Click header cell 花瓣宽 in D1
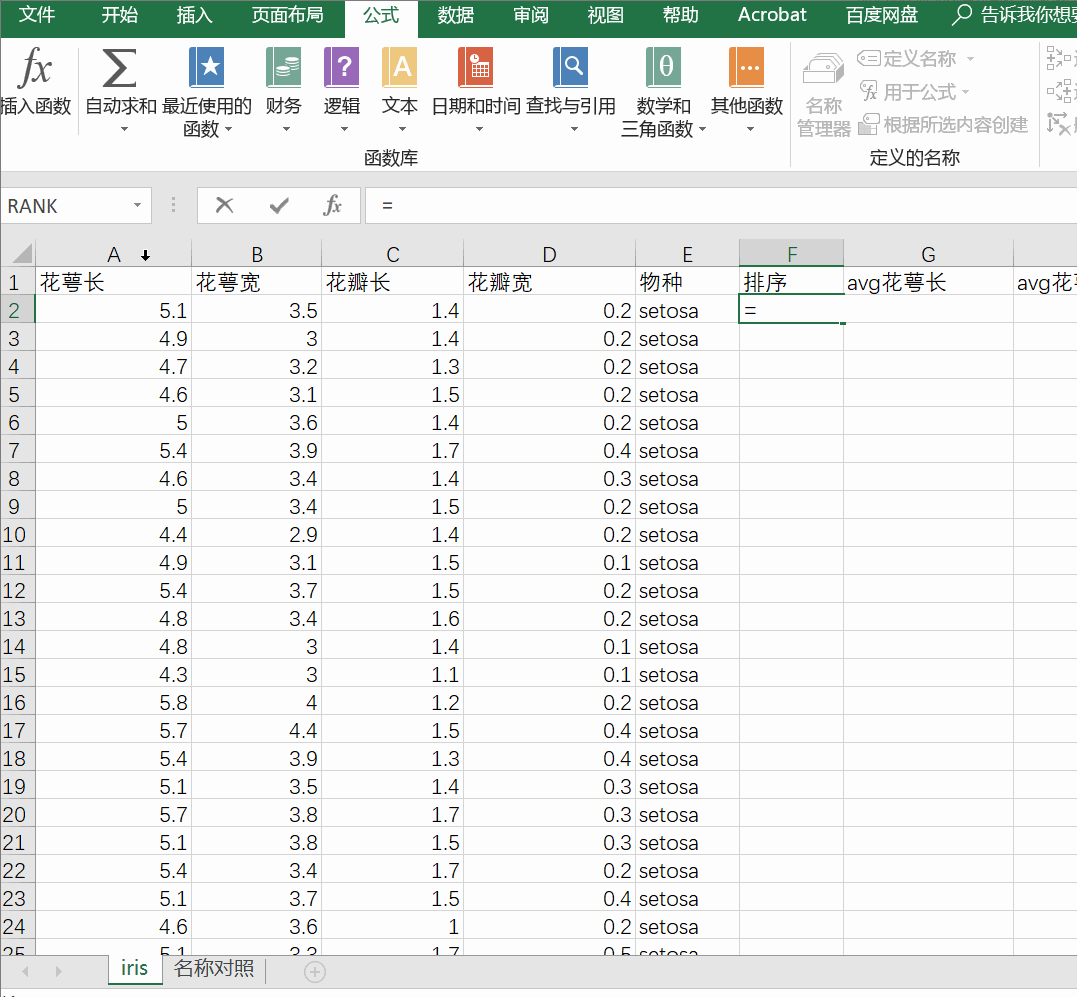The width and height of the screenshot is (1077, 997). point(549,282)
